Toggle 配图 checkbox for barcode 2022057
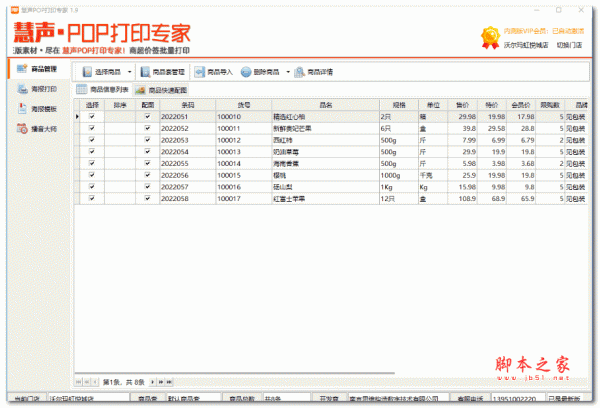The height and width of the screenshot is (408, 600). click(x=147, y=187)
